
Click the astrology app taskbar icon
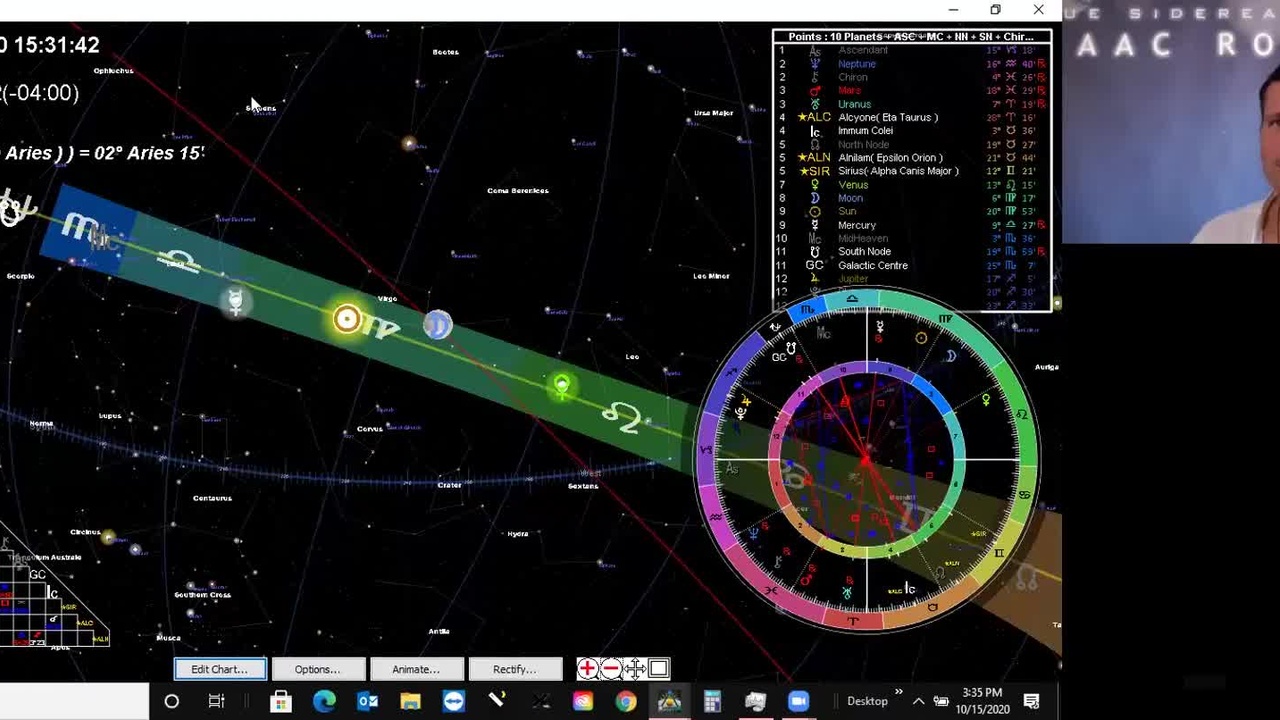669,701
